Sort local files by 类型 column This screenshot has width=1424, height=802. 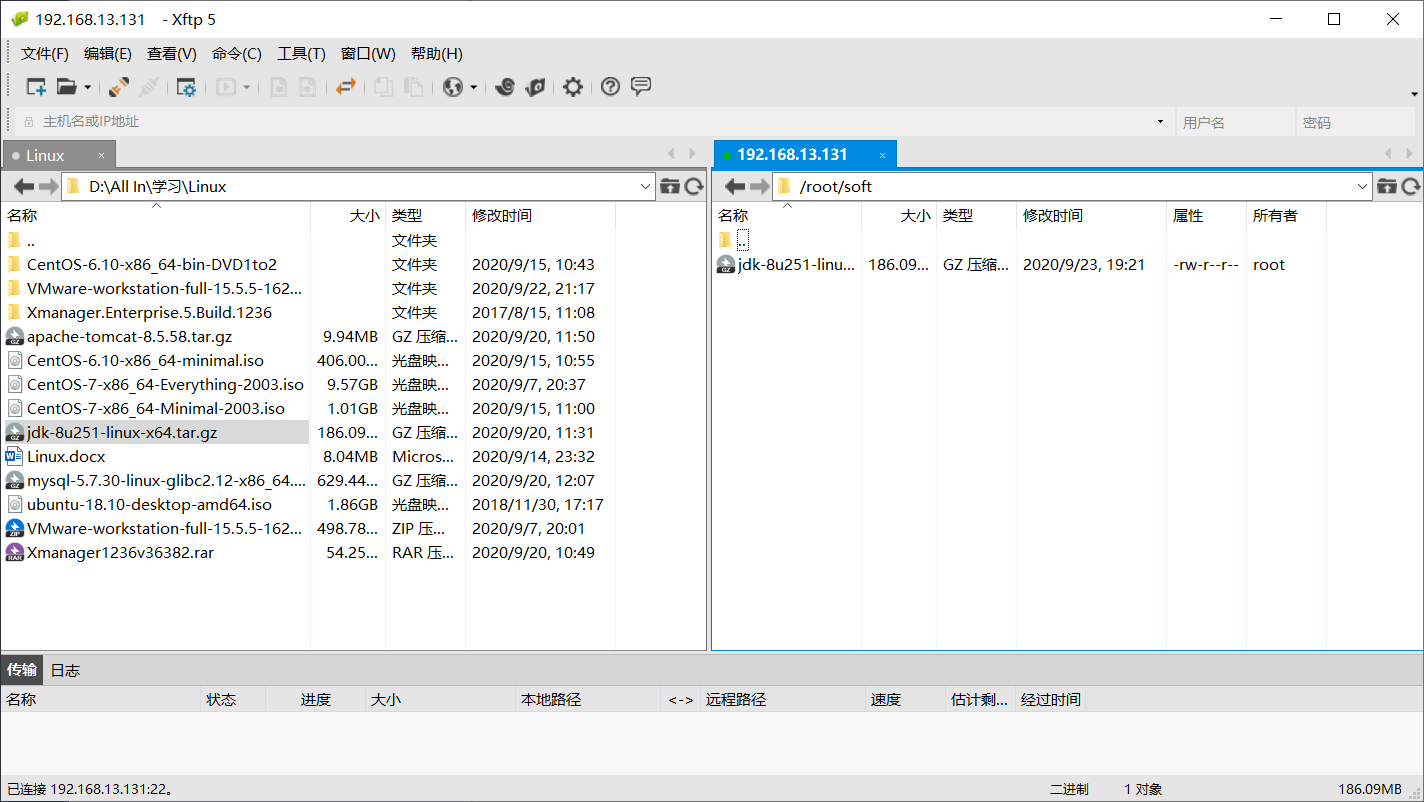(x=425, y=216)
